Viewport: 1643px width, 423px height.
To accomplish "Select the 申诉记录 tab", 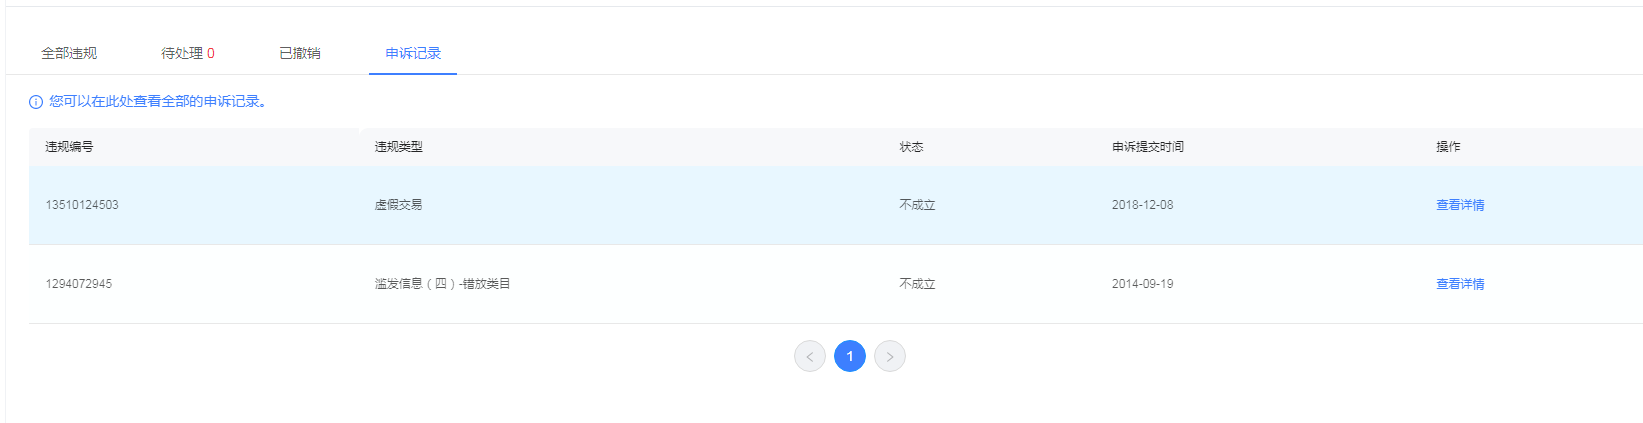I will pyautogui.click(x=413, y=53).
